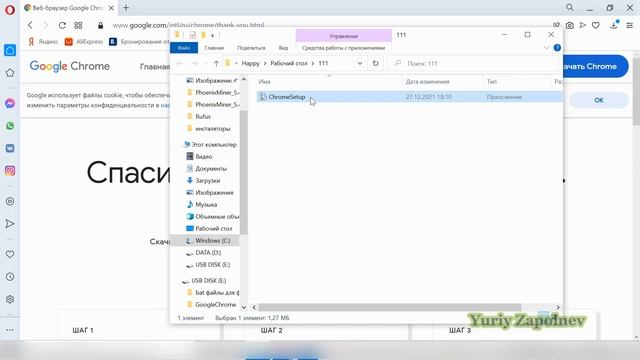Image resolution: width=640 pixels, height=360 pixels.
Task: Open bookmarks heart in Opera sidebar
Action: click(x=10, y=254)
